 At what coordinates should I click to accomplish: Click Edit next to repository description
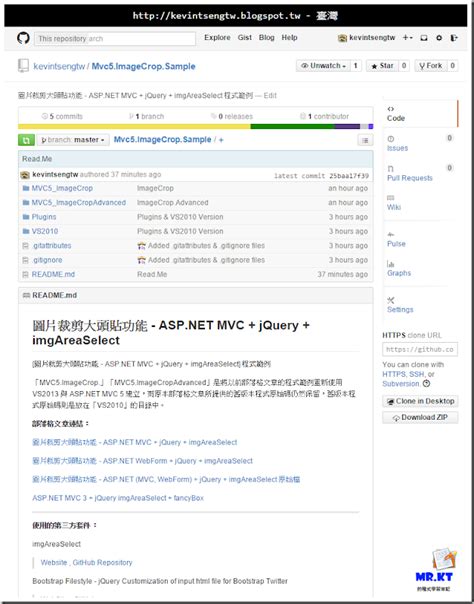pyautogui.click(x=270, y=96)
